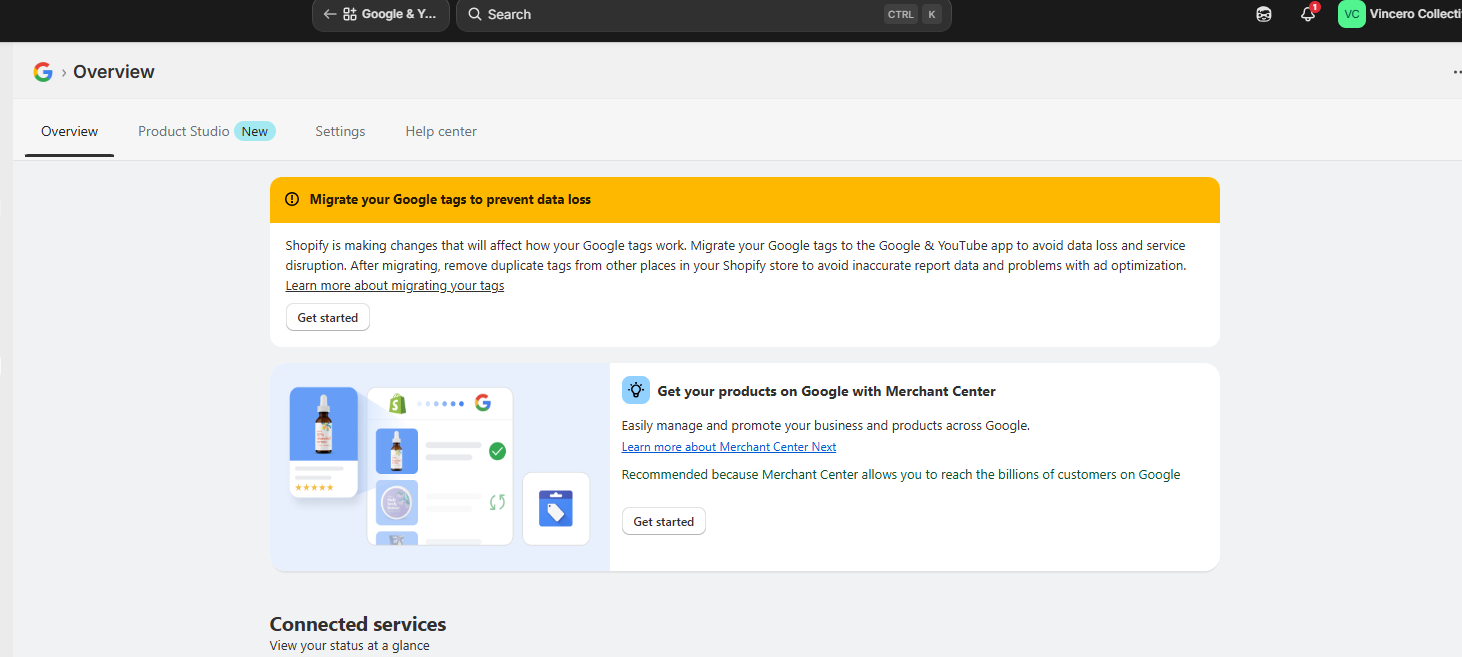
Task: Click the text starting "Recommended because Merchant Center"
Action: [901, 475]
